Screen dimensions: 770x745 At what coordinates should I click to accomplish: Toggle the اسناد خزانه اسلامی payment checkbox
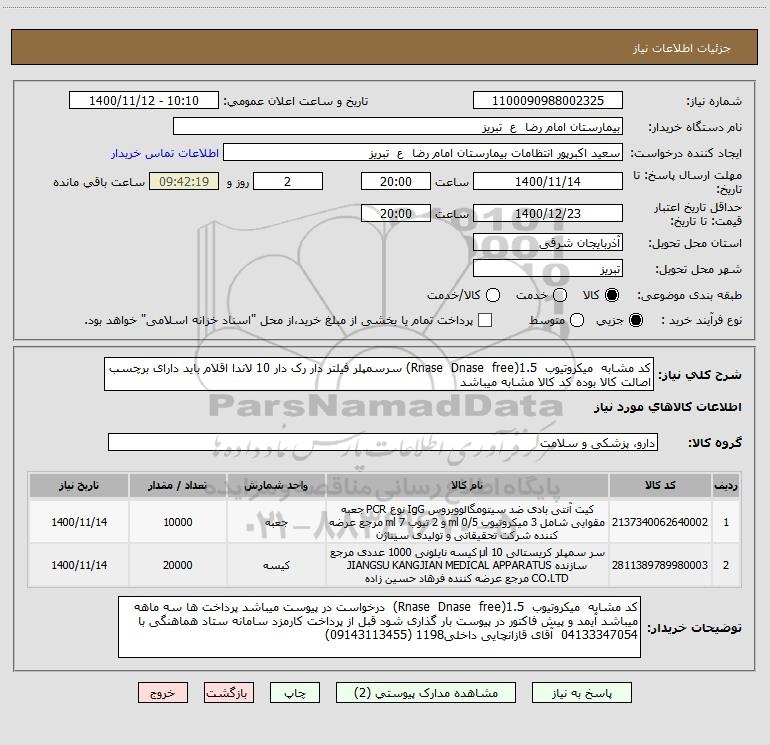[x=485, y=320]
